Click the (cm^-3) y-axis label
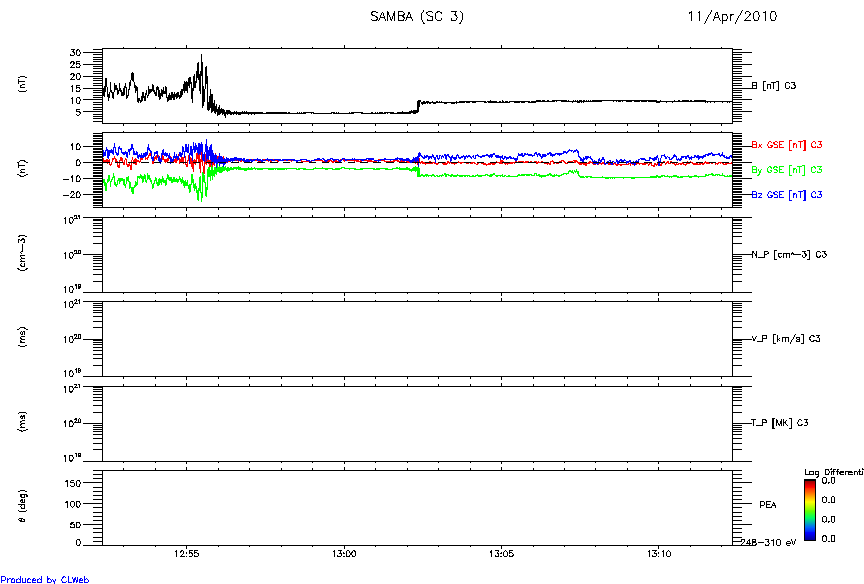Viewport: 864px width, 584px height. point(23,253)
